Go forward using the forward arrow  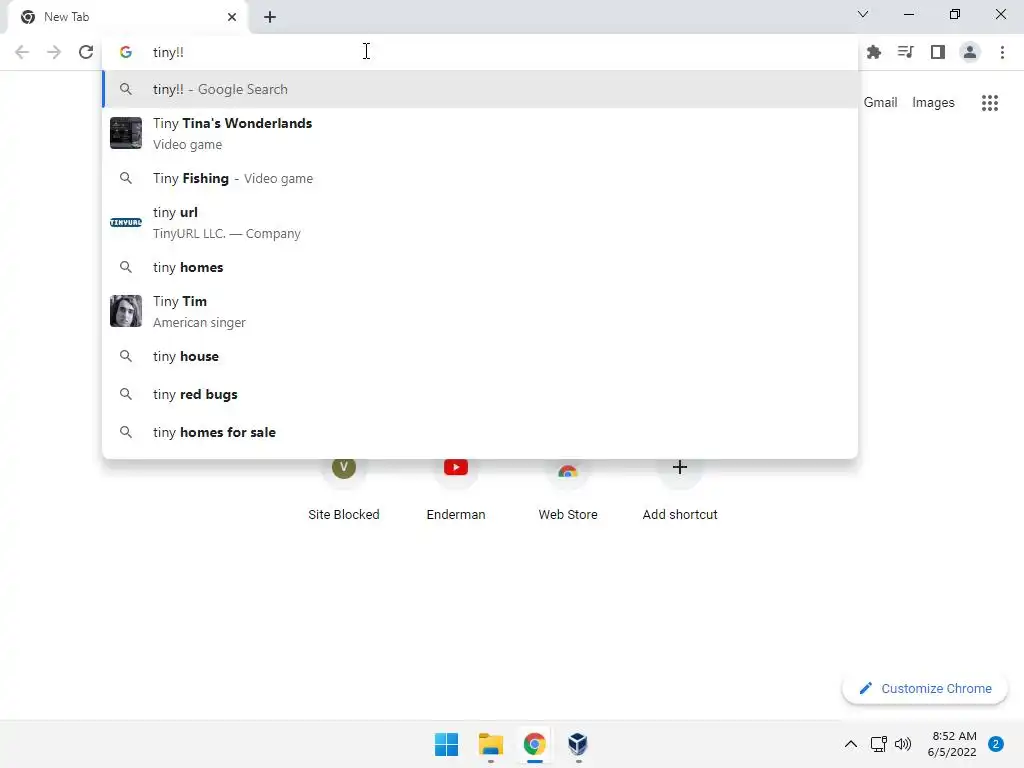pos(54,52)
